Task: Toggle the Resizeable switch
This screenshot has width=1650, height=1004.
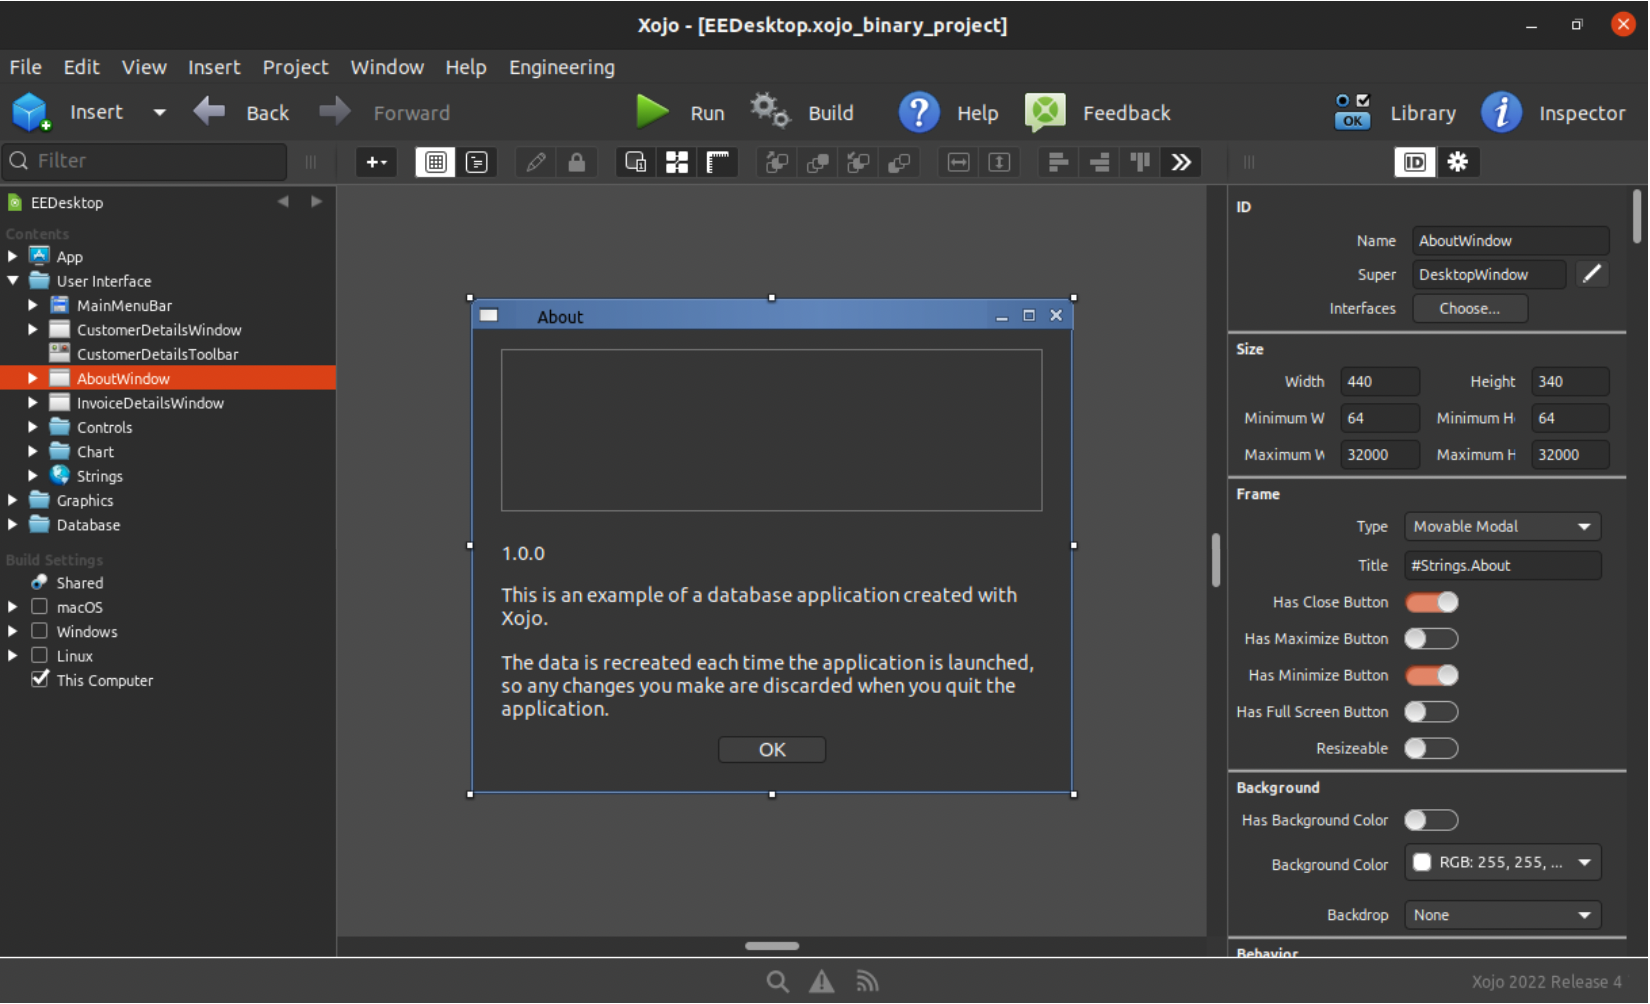Action: [x=1432, y=748]
